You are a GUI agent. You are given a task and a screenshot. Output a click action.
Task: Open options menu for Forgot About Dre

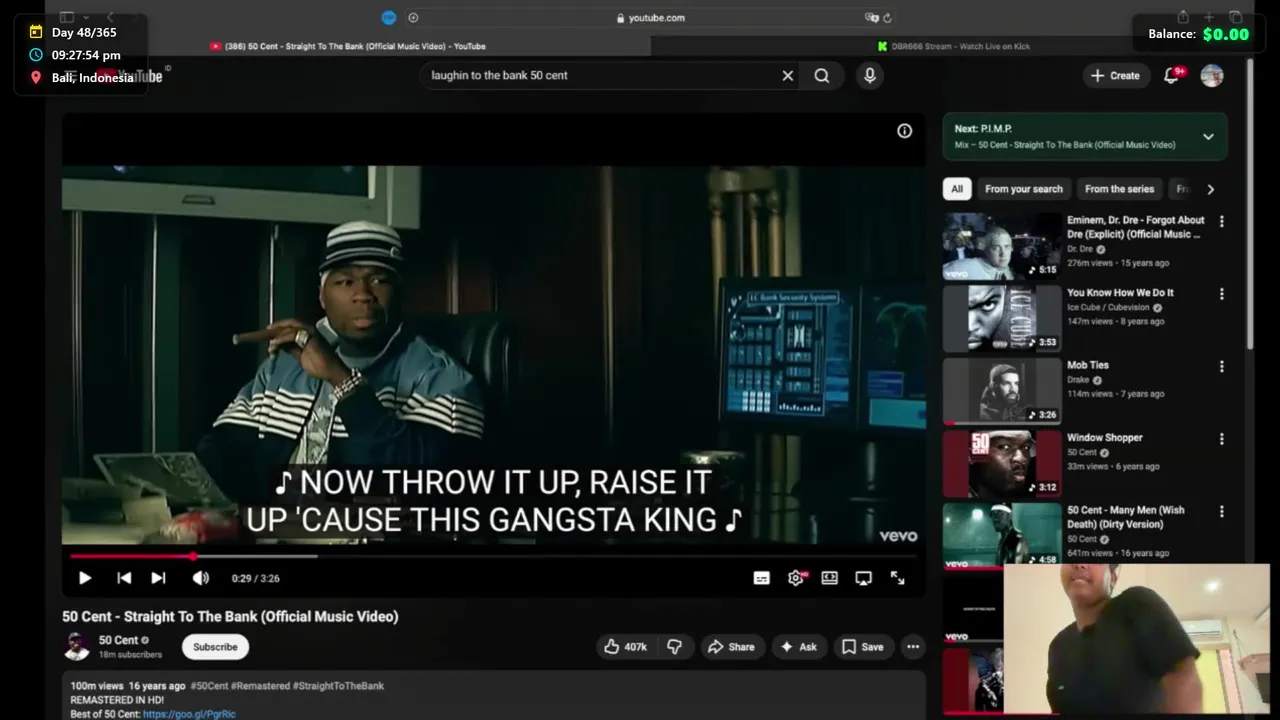click(1221, 222)
